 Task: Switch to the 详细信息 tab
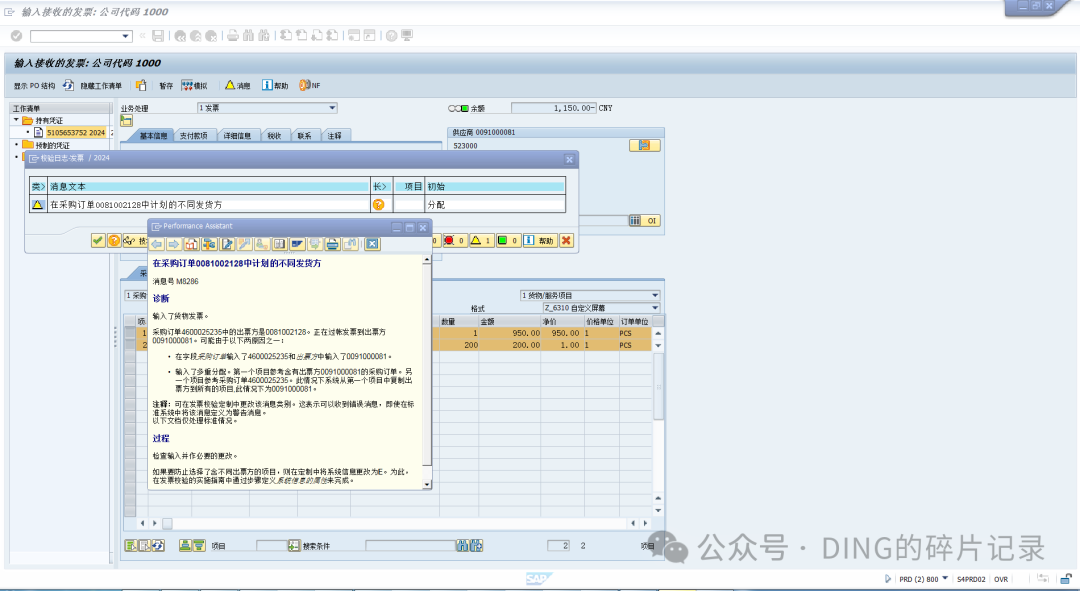click(x=237, y=136)
